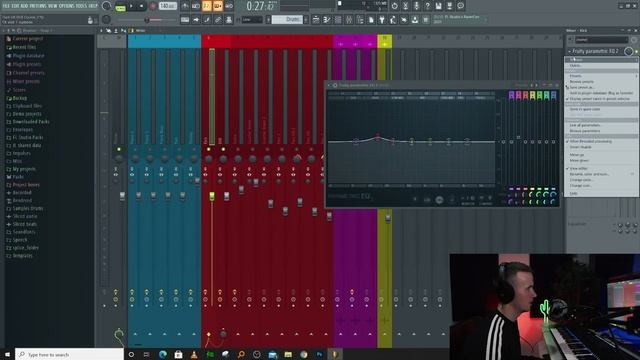This screenshot has height=360, width=640.
Task: Click the render/export toolbar icon
Action: tap(449, 6)
